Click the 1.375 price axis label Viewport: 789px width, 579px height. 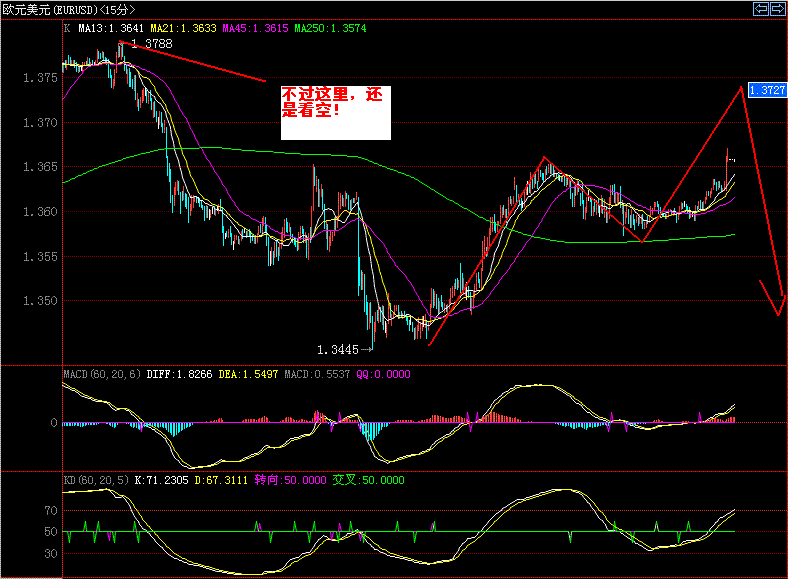point(40,77)
